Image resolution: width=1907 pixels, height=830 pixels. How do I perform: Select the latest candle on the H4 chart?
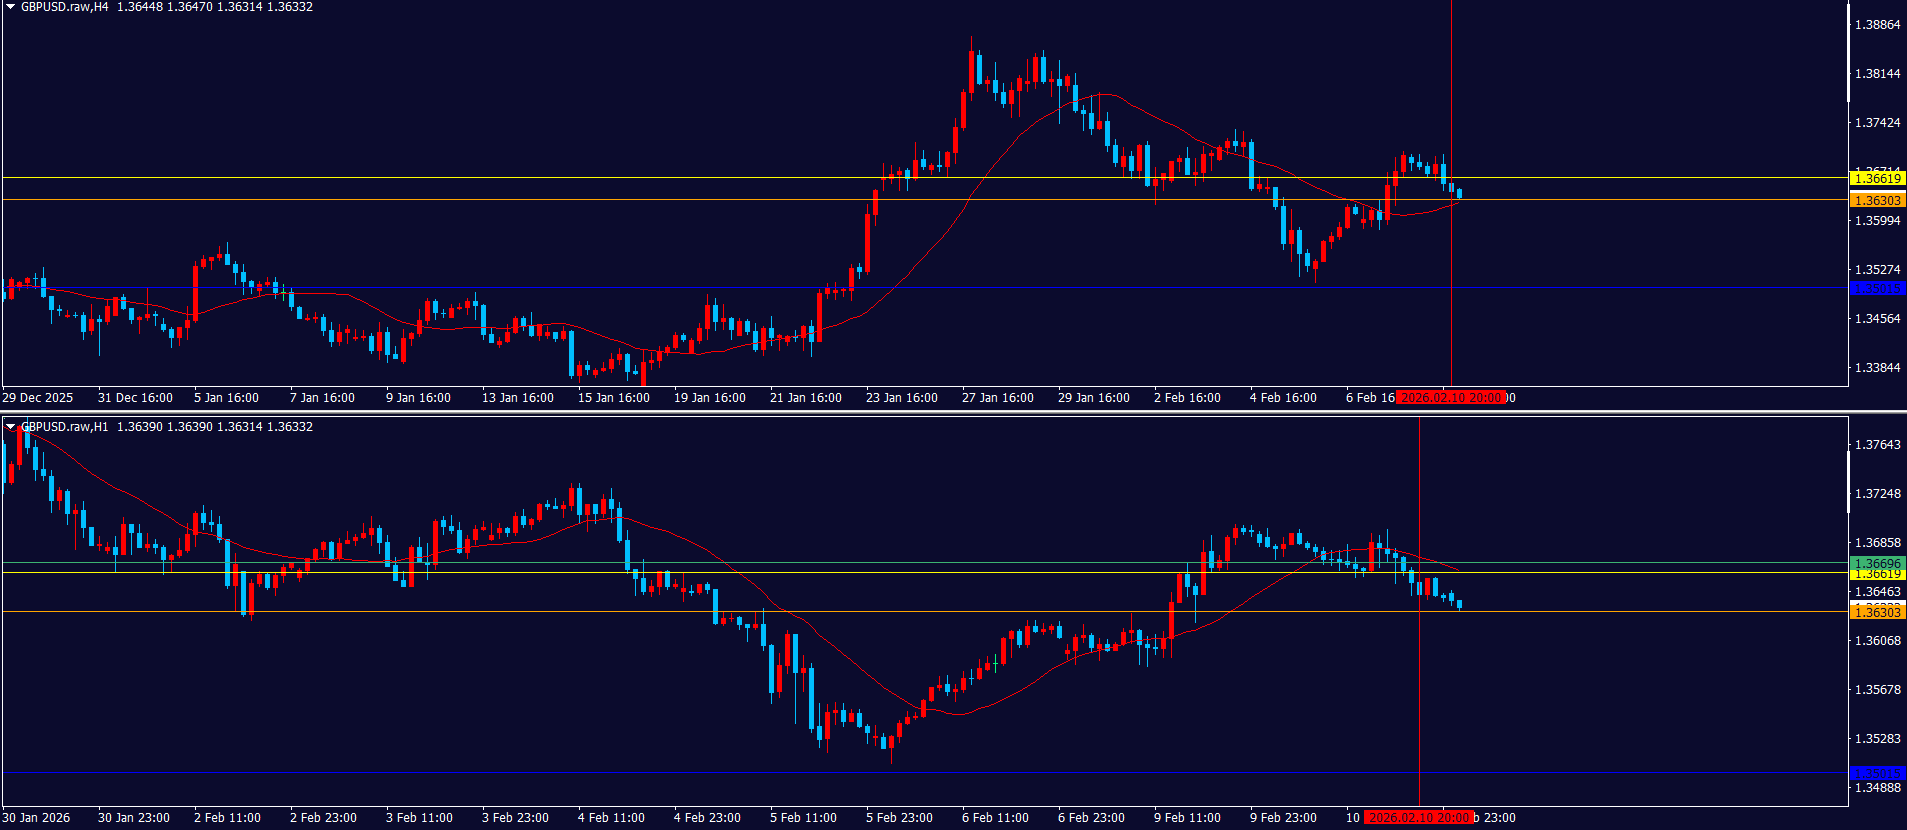tap(1460, 193)
